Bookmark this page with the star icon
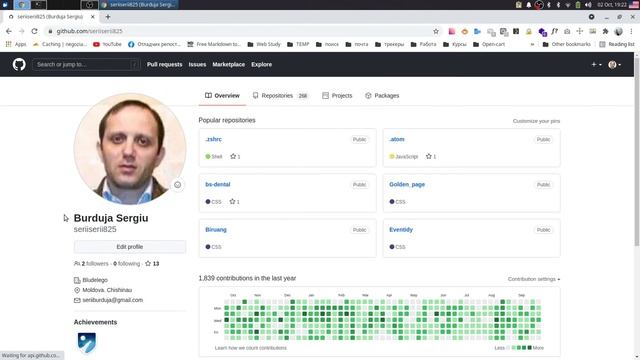Screen dimensions: 640x360 point(436,31)
